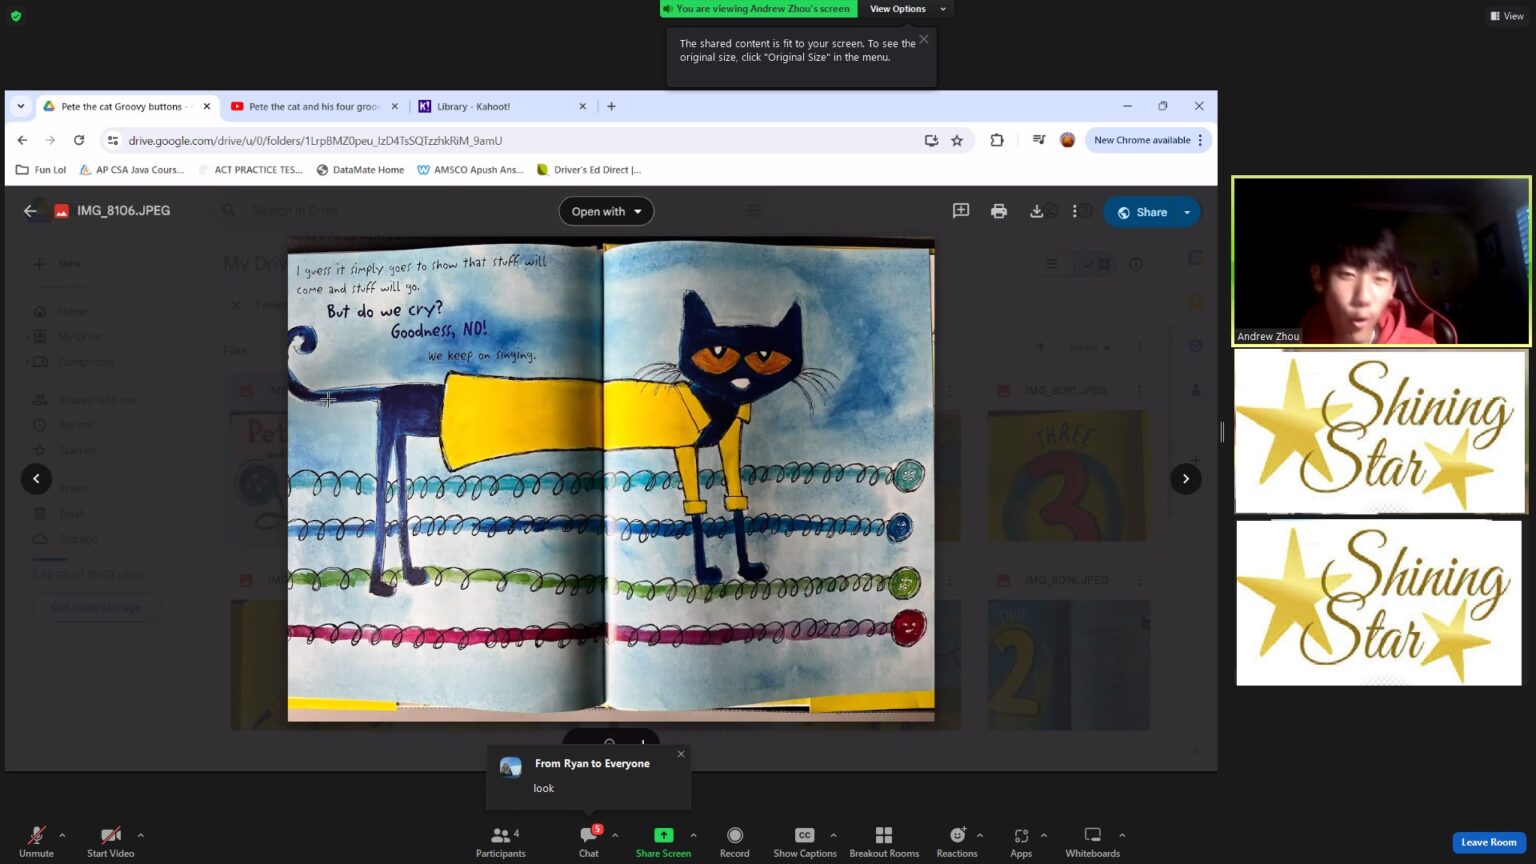Click the green encryption shield icon

(x=16, y=16)
